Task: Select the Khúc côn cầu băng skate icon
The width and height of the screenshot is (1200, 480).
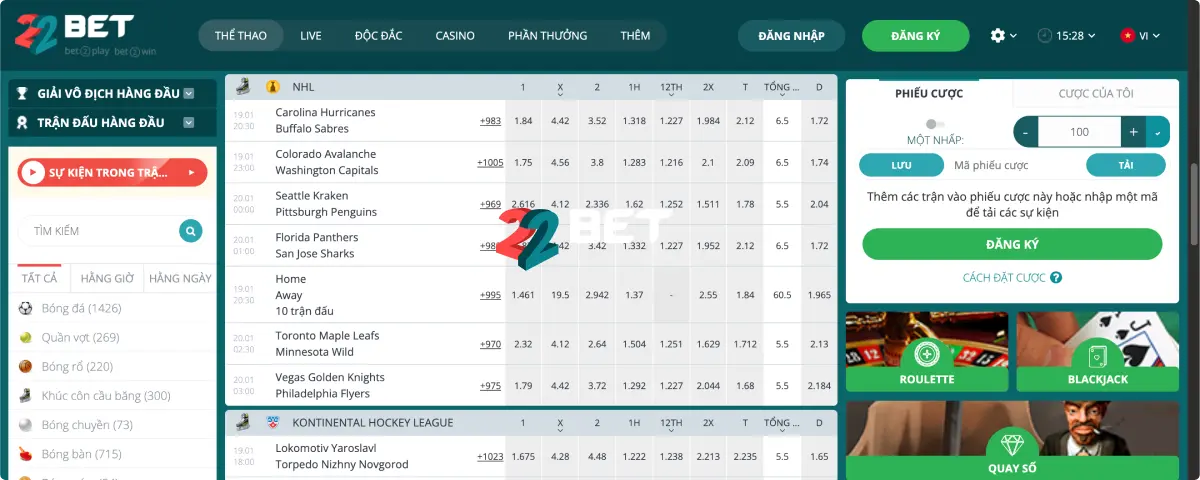Action: 25,395
